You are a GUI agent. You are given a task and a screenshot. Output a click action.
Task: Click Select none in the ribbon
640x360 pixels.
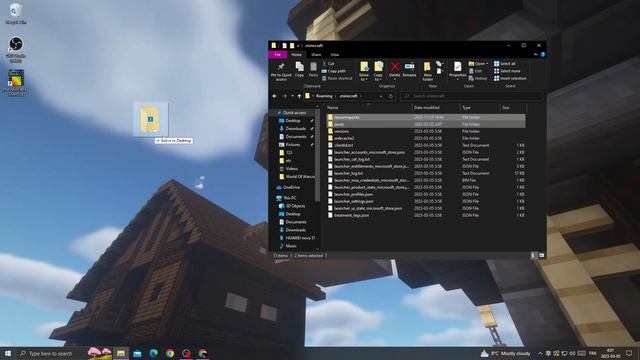pyautogui.click(x=506, y=71)
